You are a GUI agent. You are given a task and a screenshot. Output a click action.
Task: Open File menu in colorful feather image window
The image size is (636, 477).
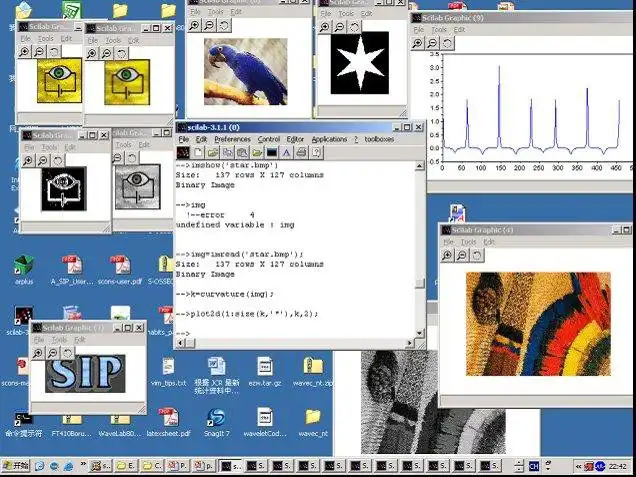point(449,242)
